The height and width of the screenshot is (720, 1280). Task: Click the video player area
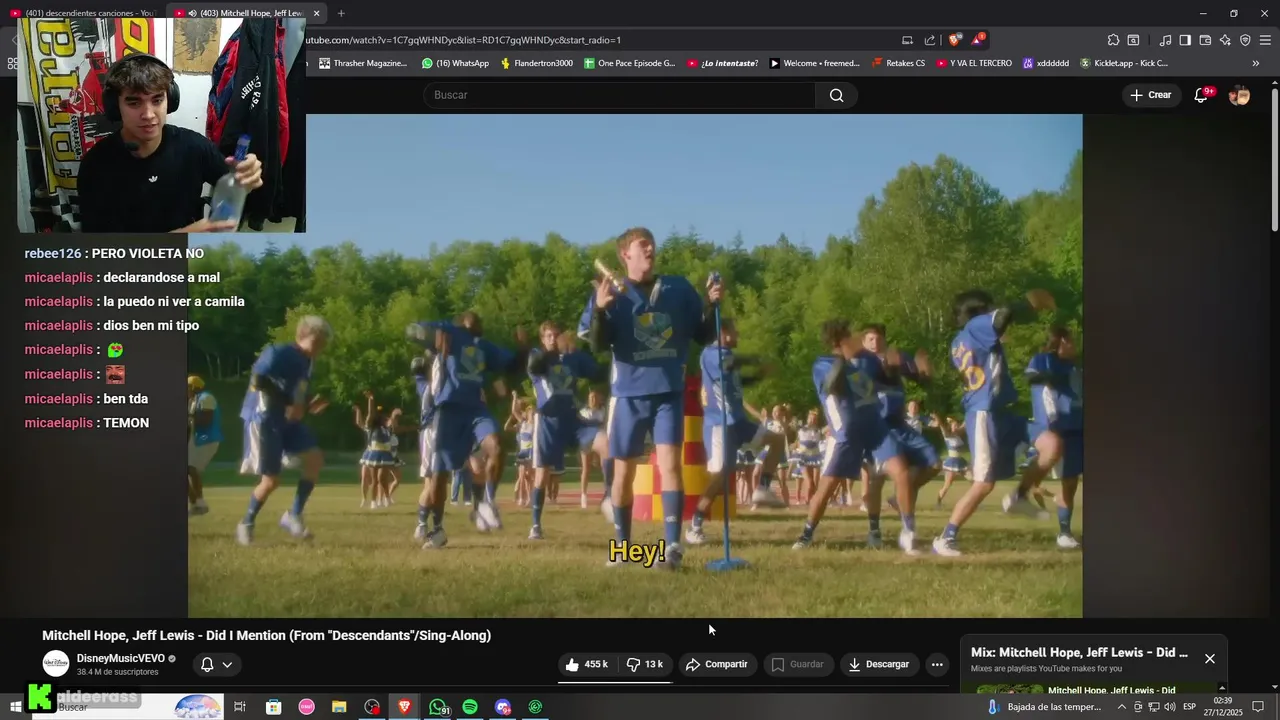[x=635, y=366]
